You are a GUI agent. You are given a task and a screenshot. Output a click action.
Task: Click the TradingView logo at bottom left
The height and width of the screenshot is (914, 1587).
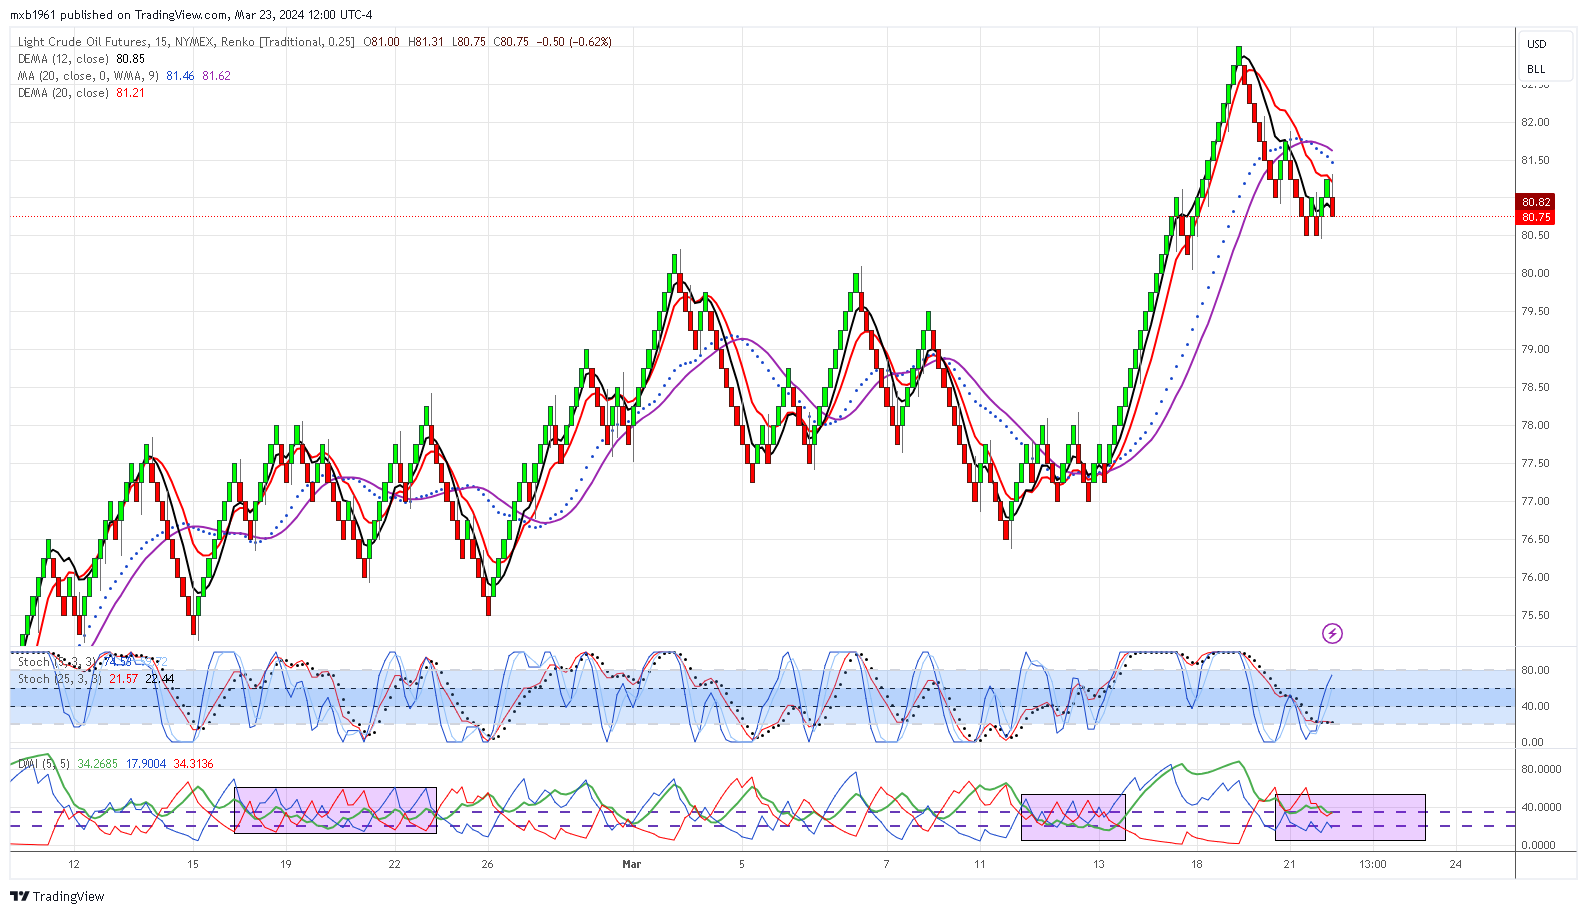click(x=59, y=896)
